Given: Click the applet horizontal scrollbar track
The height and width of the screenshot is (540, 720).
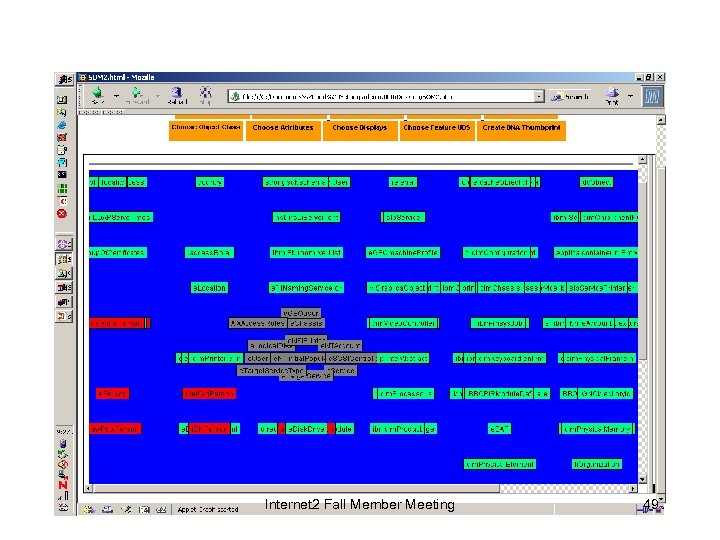Looking at the screenshot, I should coord(361,489).
